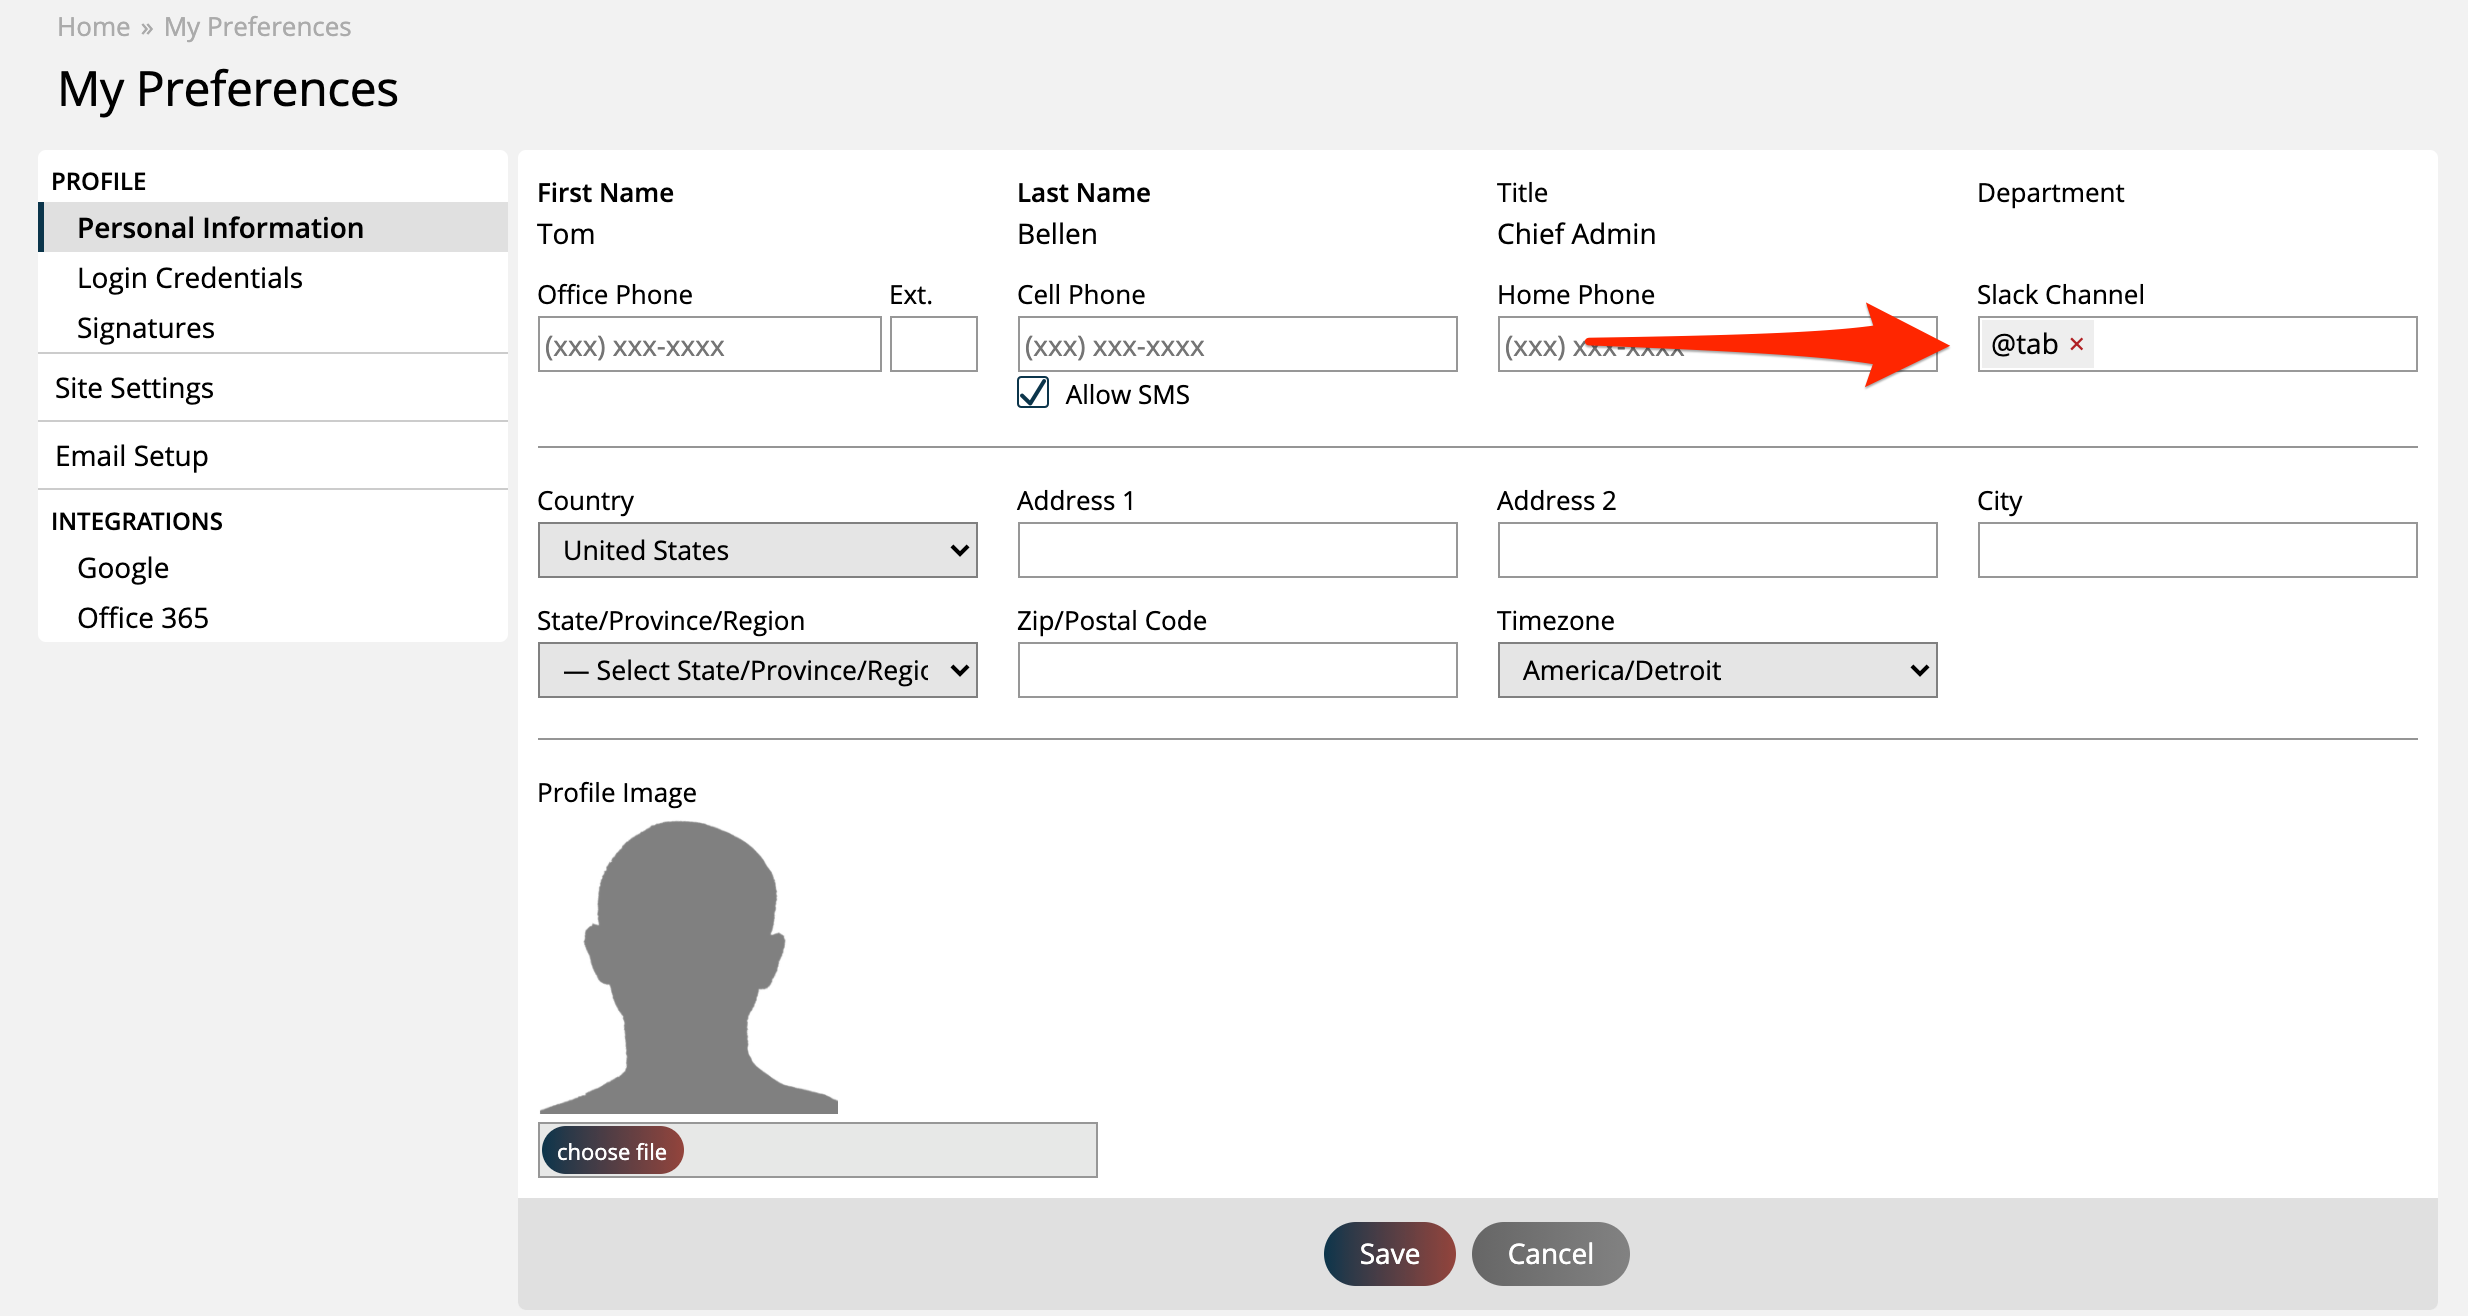The width and height of the screenshot is (2468, 1316).
Task: Open Email Setup page
Action: pos(131,456)
